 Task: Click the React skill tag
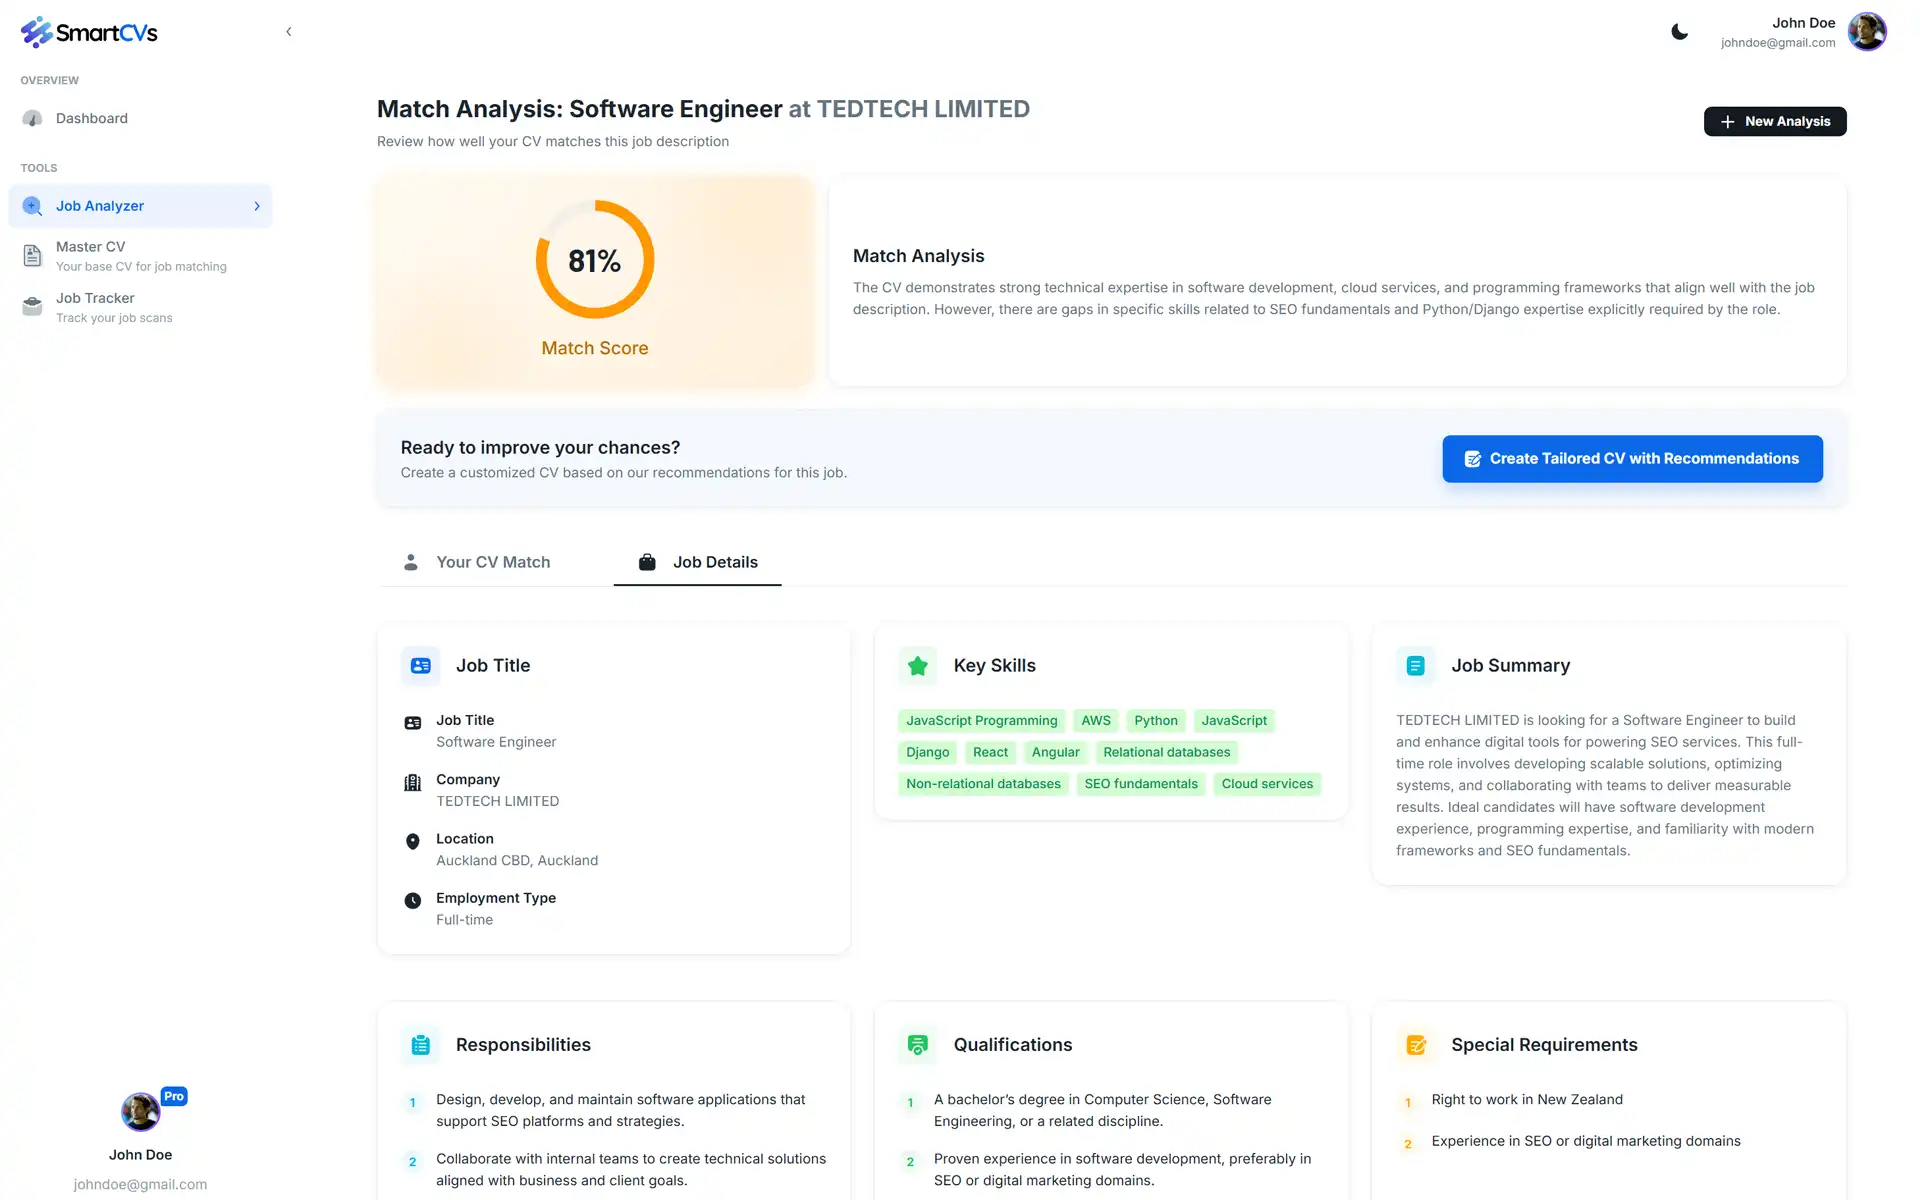click(991, 753)
